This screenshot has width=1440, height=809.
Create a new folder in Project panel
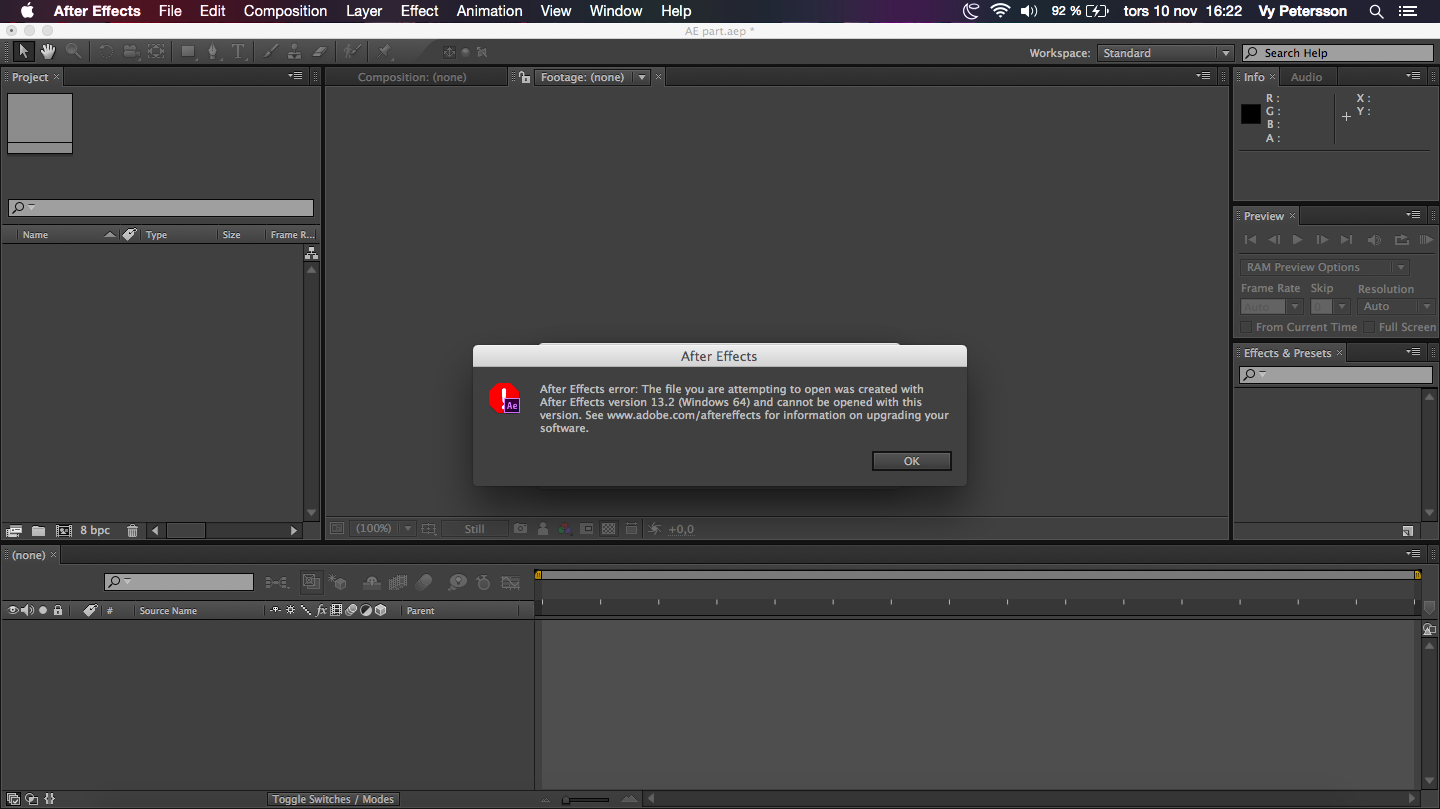pos(38,531)
